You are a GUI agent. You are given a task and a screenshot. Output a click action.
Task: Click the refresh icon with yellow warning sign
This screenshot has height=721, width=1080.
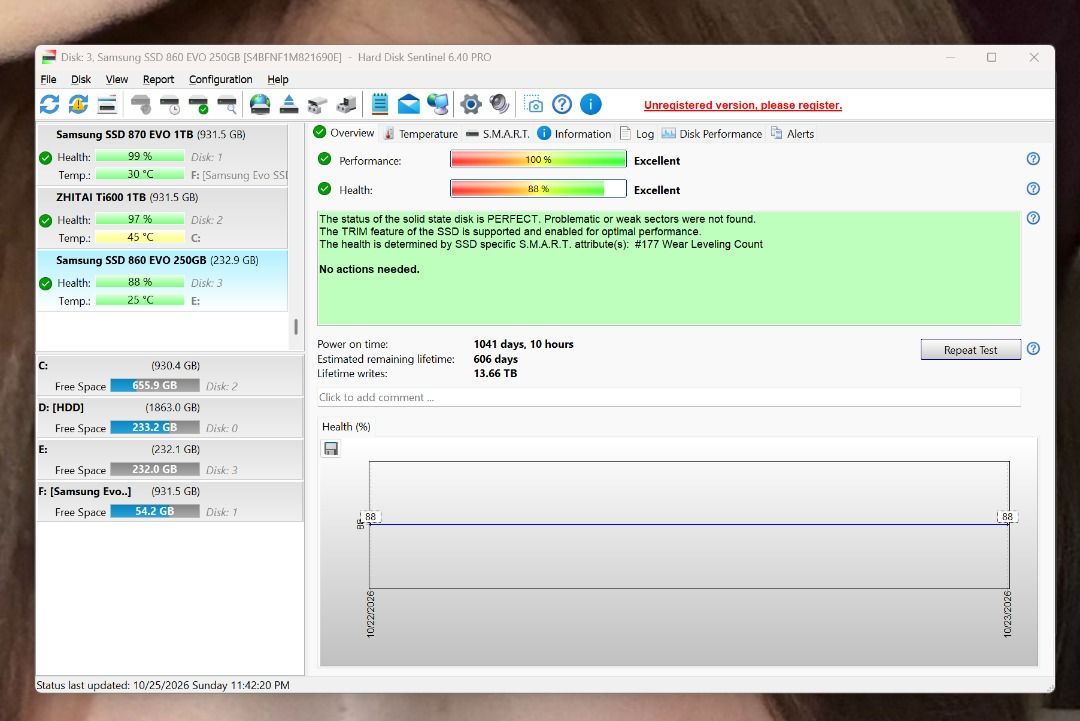tap(79, 105)
